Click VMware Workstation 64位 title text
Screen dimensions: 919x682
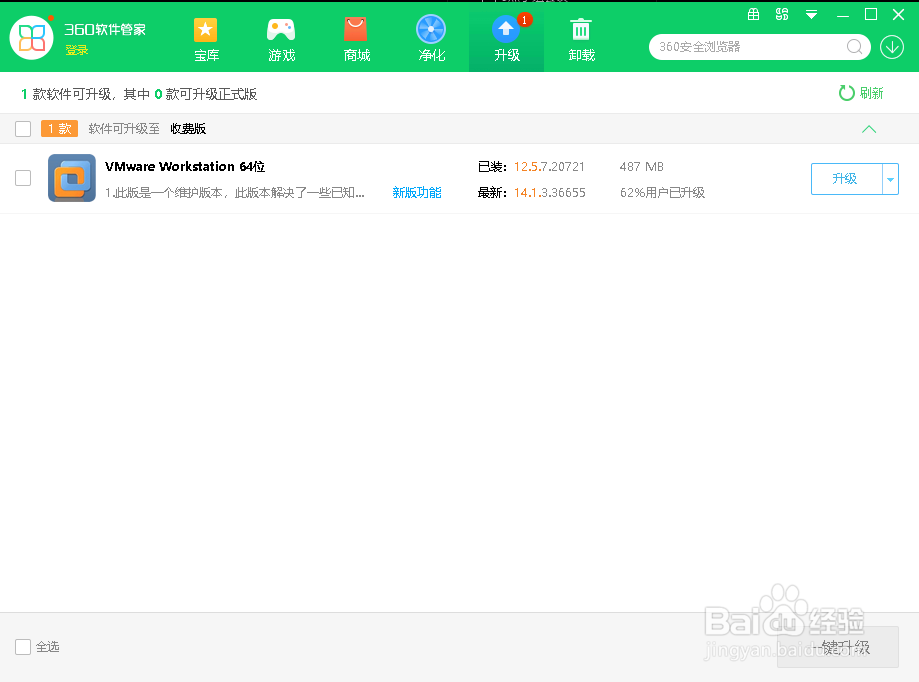(185, 166)
